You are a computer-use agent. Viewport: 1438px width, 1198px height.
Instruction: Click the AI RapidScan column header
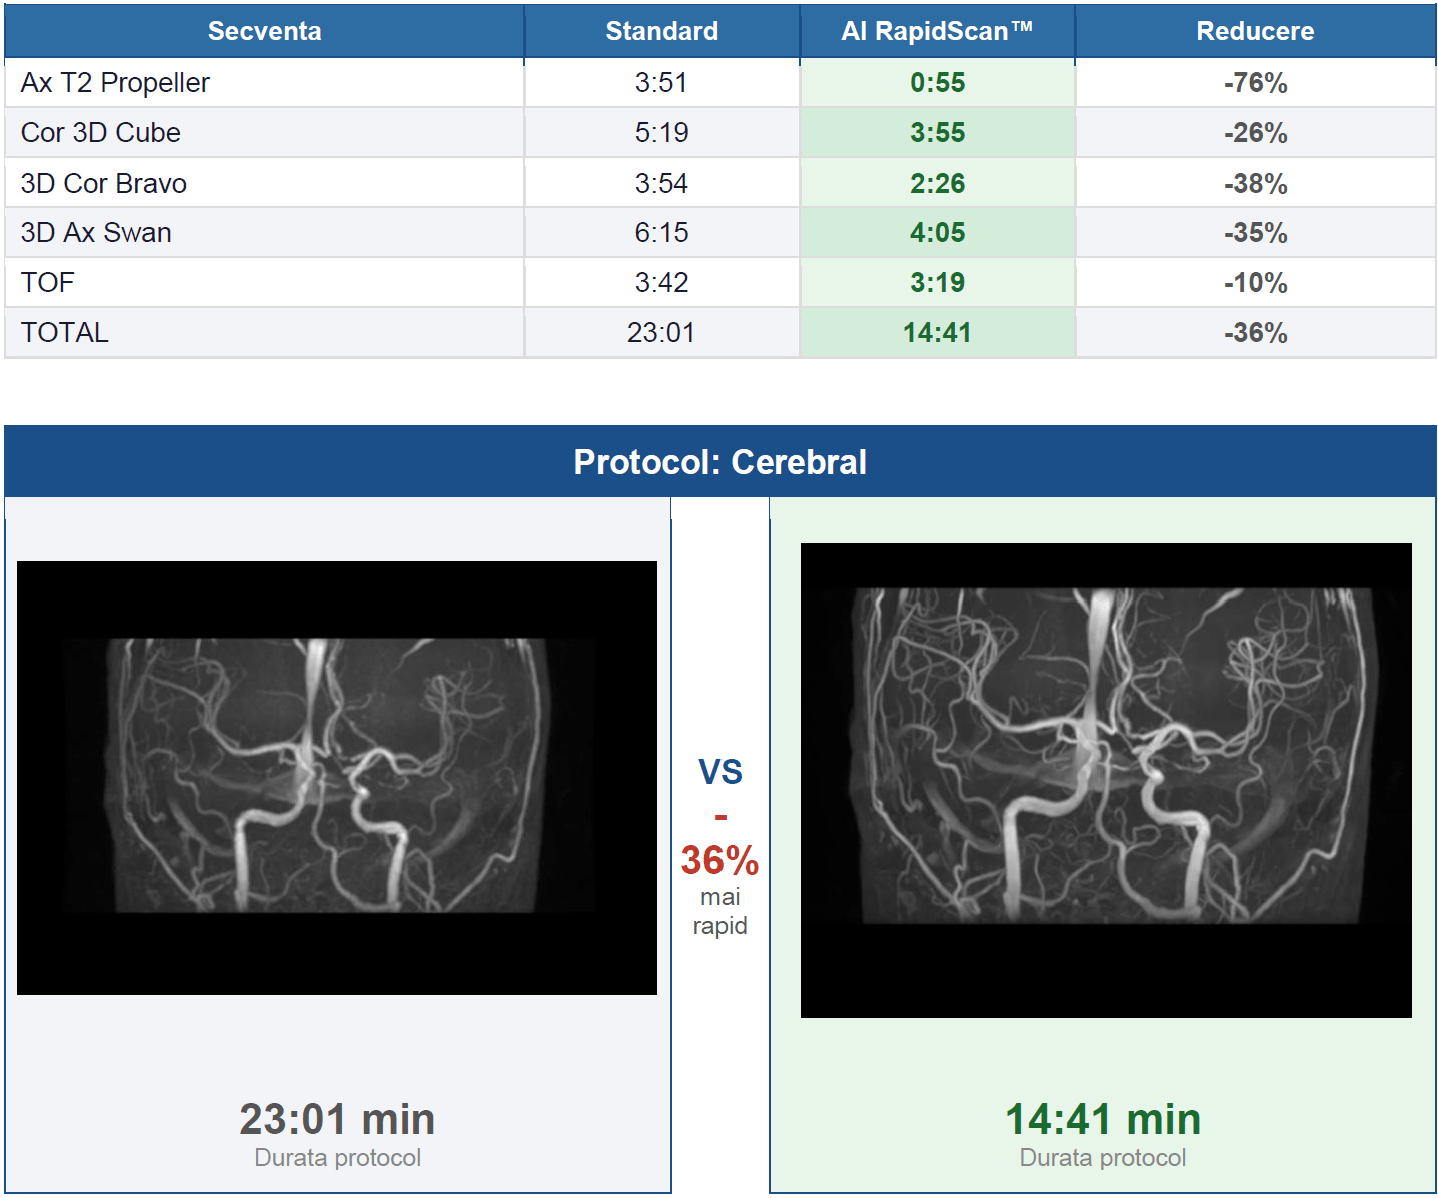[x=937, y=31]
